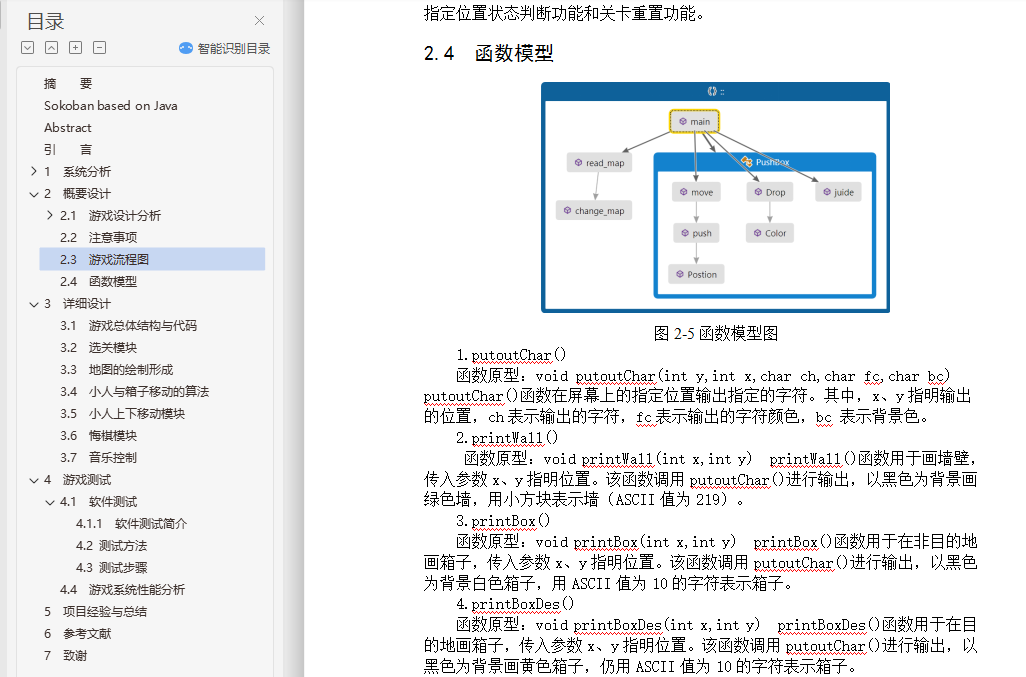Go to 3 详细设计 heading

click(78, 304)
